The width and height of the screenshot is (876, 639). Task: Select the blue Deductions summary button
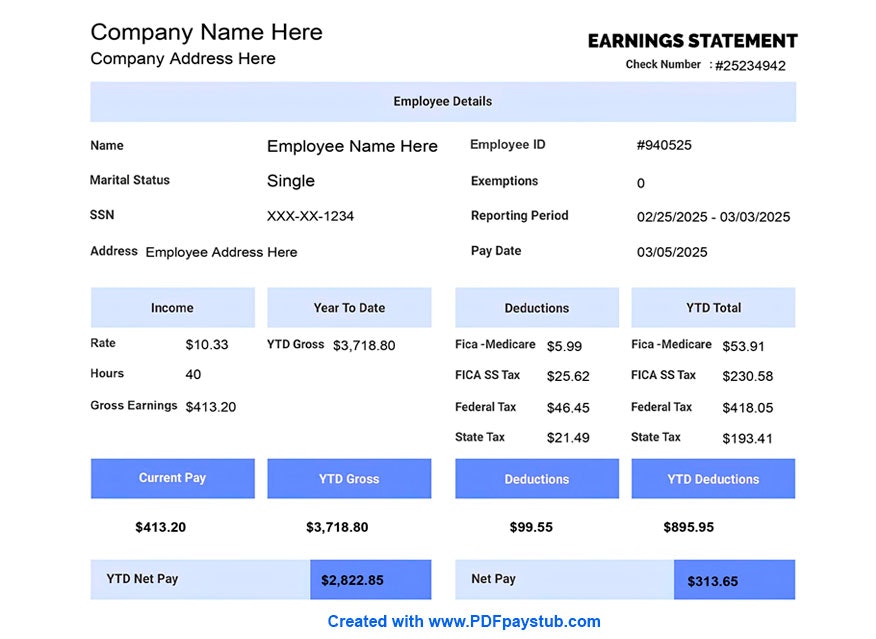coord(536,478)
